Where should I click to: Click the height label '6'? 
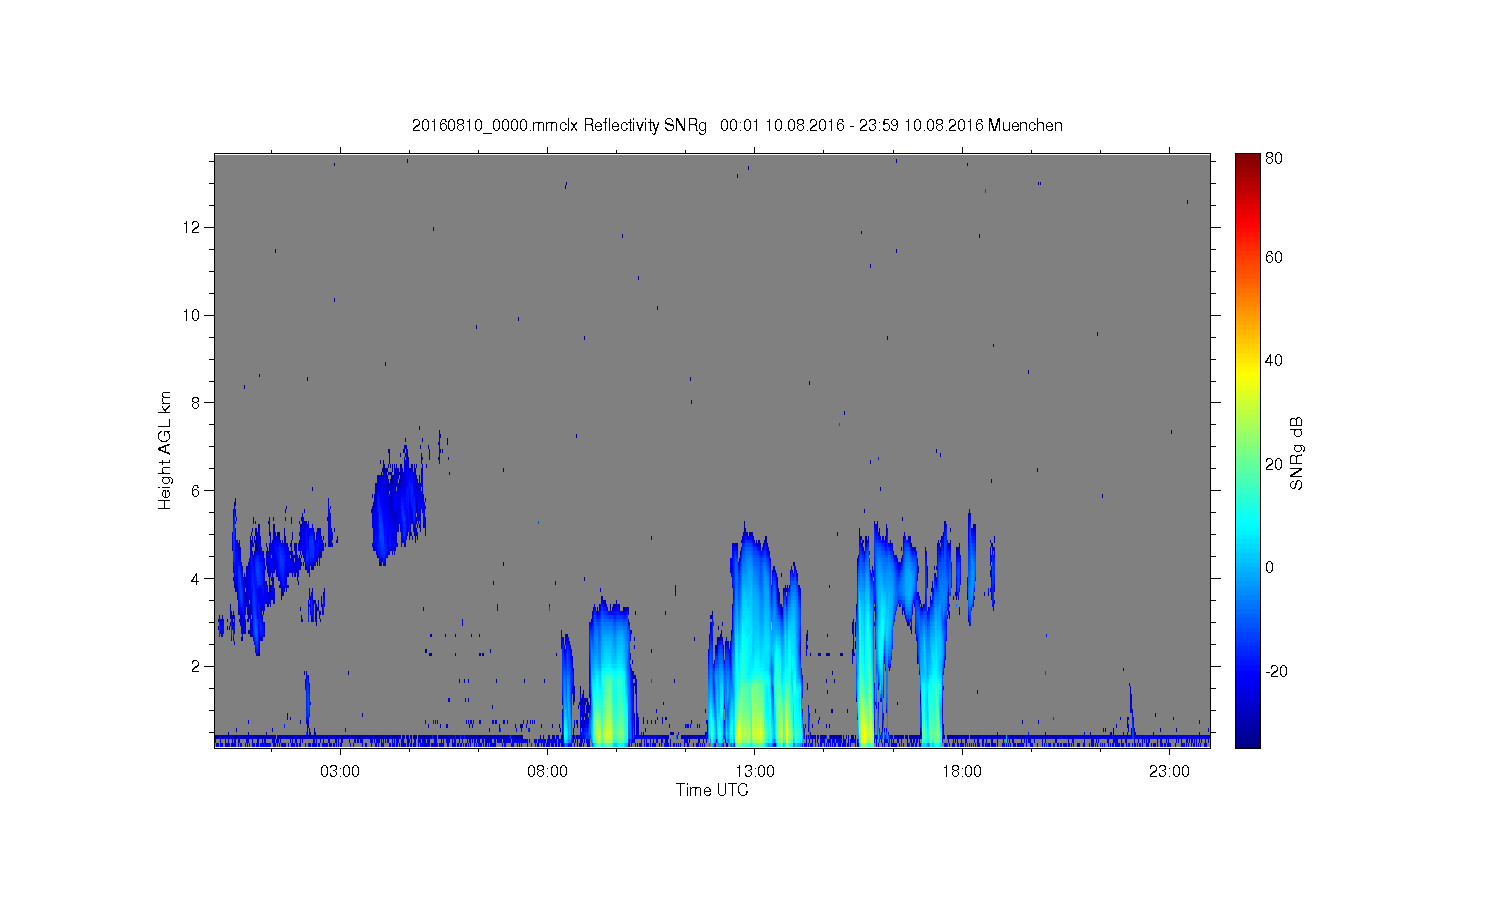196,491
